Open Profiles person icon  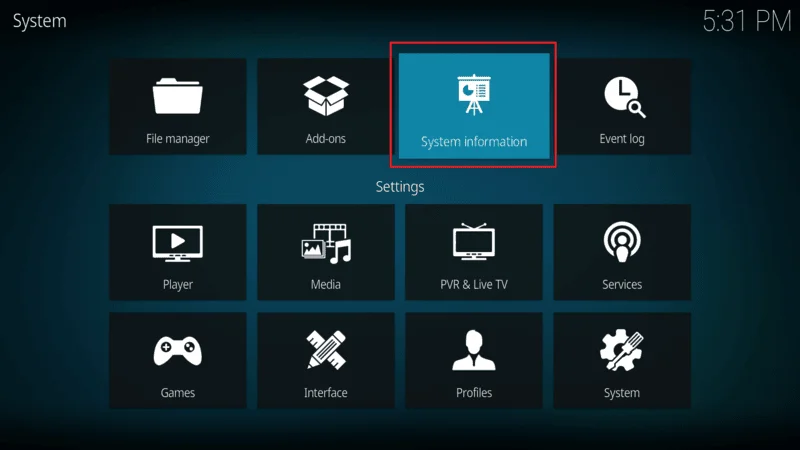tap(474, 350)
